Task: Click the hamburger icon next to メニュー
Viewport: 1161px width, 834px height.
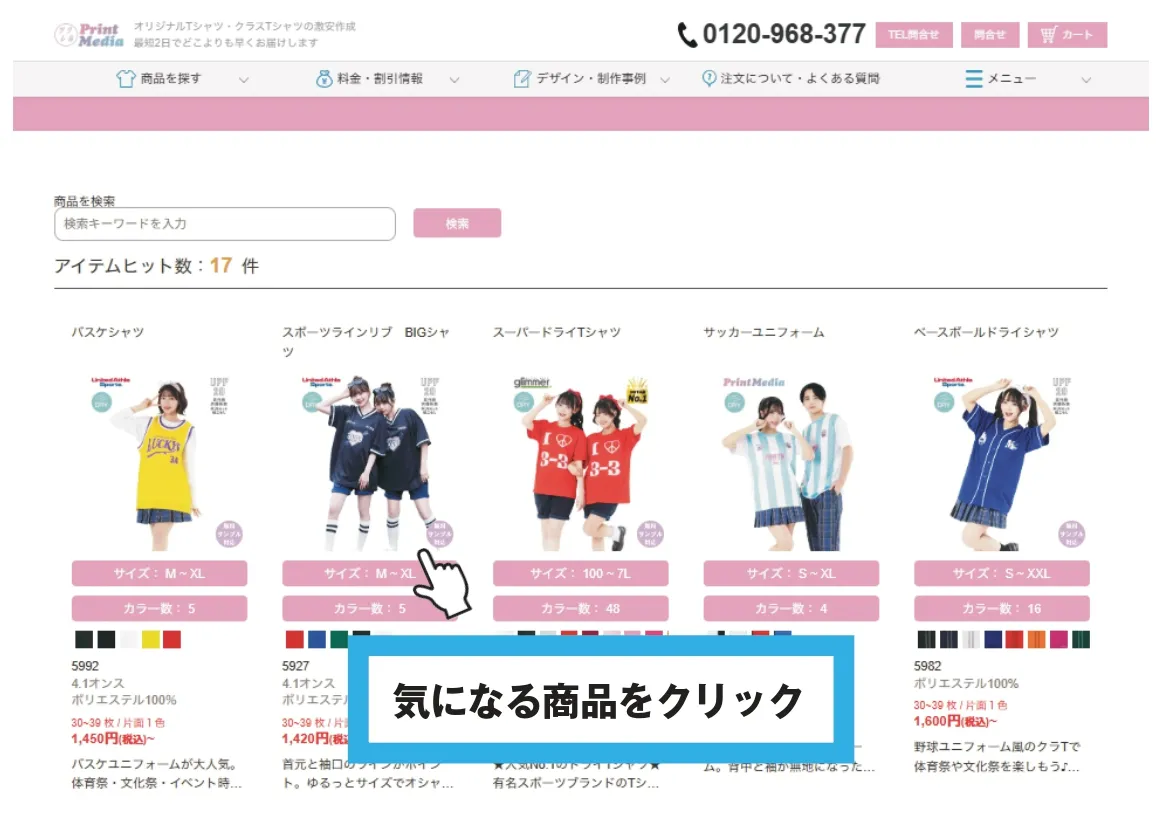Action: coord(973,79)
